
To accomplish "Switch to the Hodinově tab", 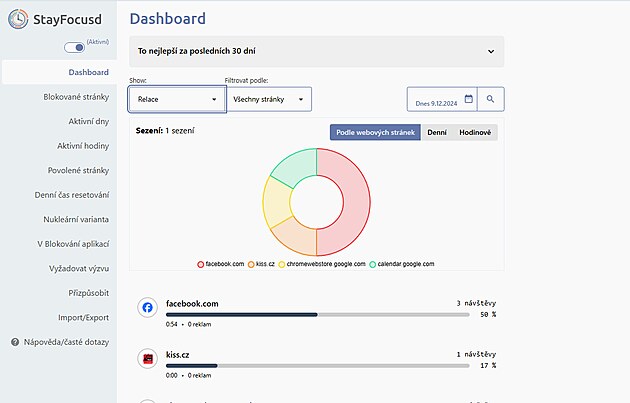I will coord(474,132).
